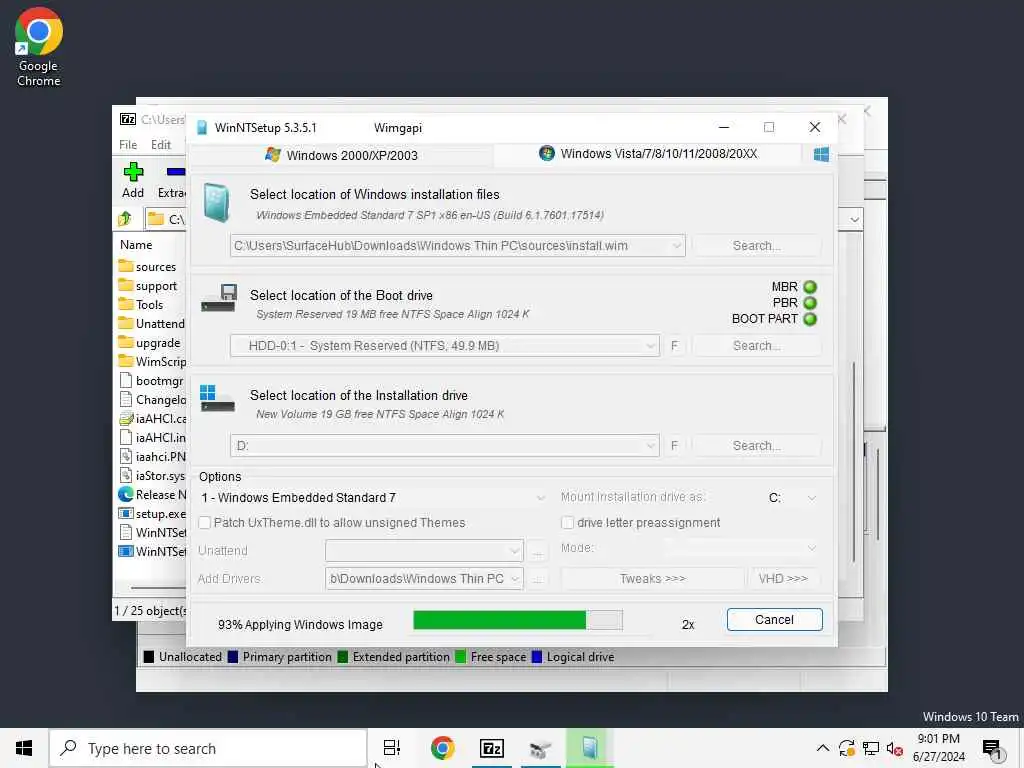Click the muted volume tray icon
The height and width of the screenshot is (768, 1024).
894,748
